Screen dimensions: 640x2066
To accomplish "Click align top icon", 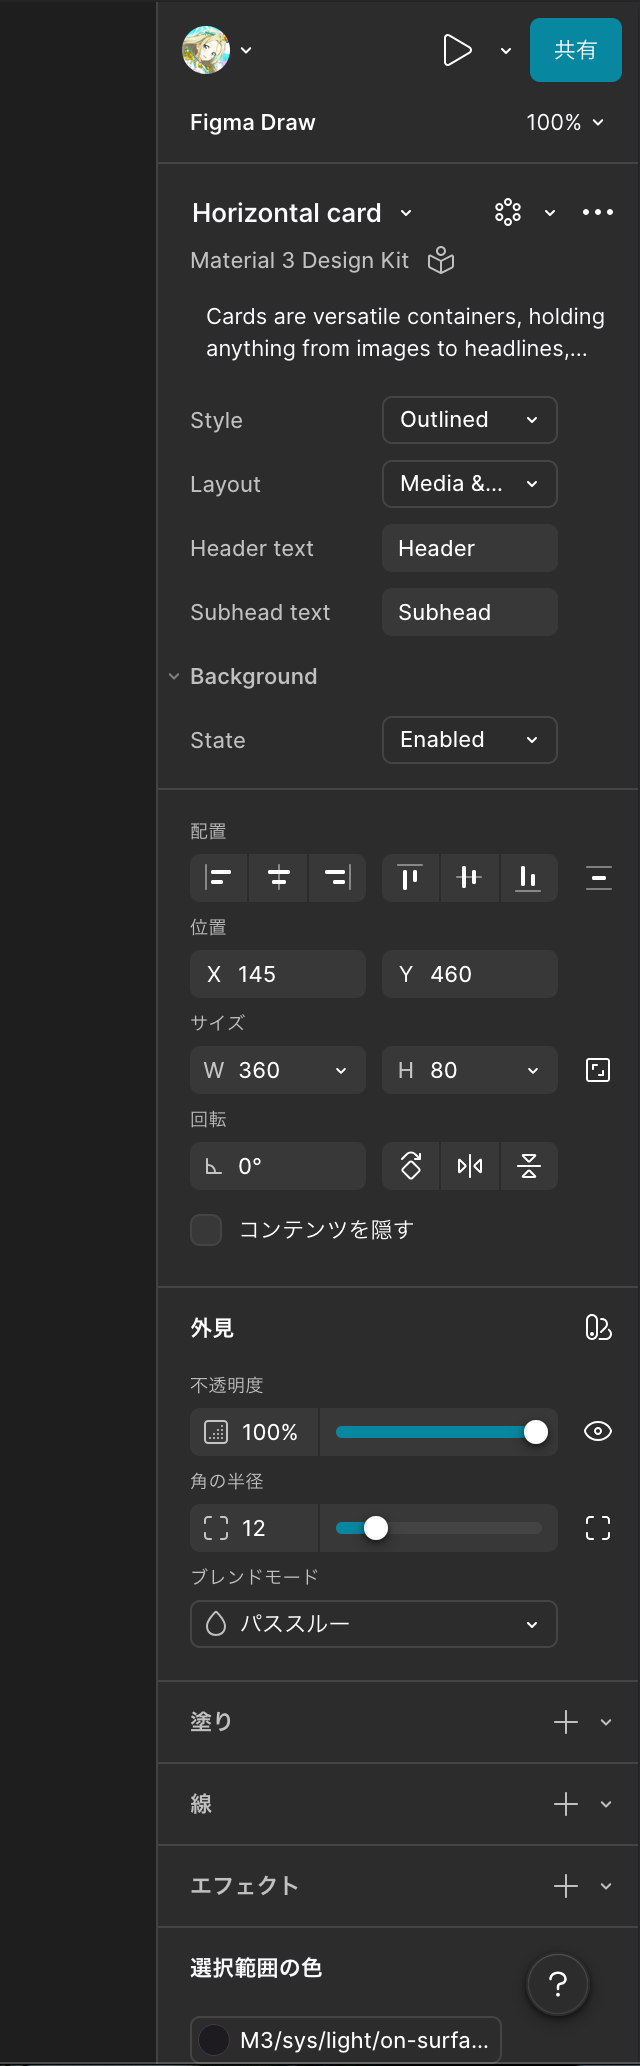I will coord(410,878).
